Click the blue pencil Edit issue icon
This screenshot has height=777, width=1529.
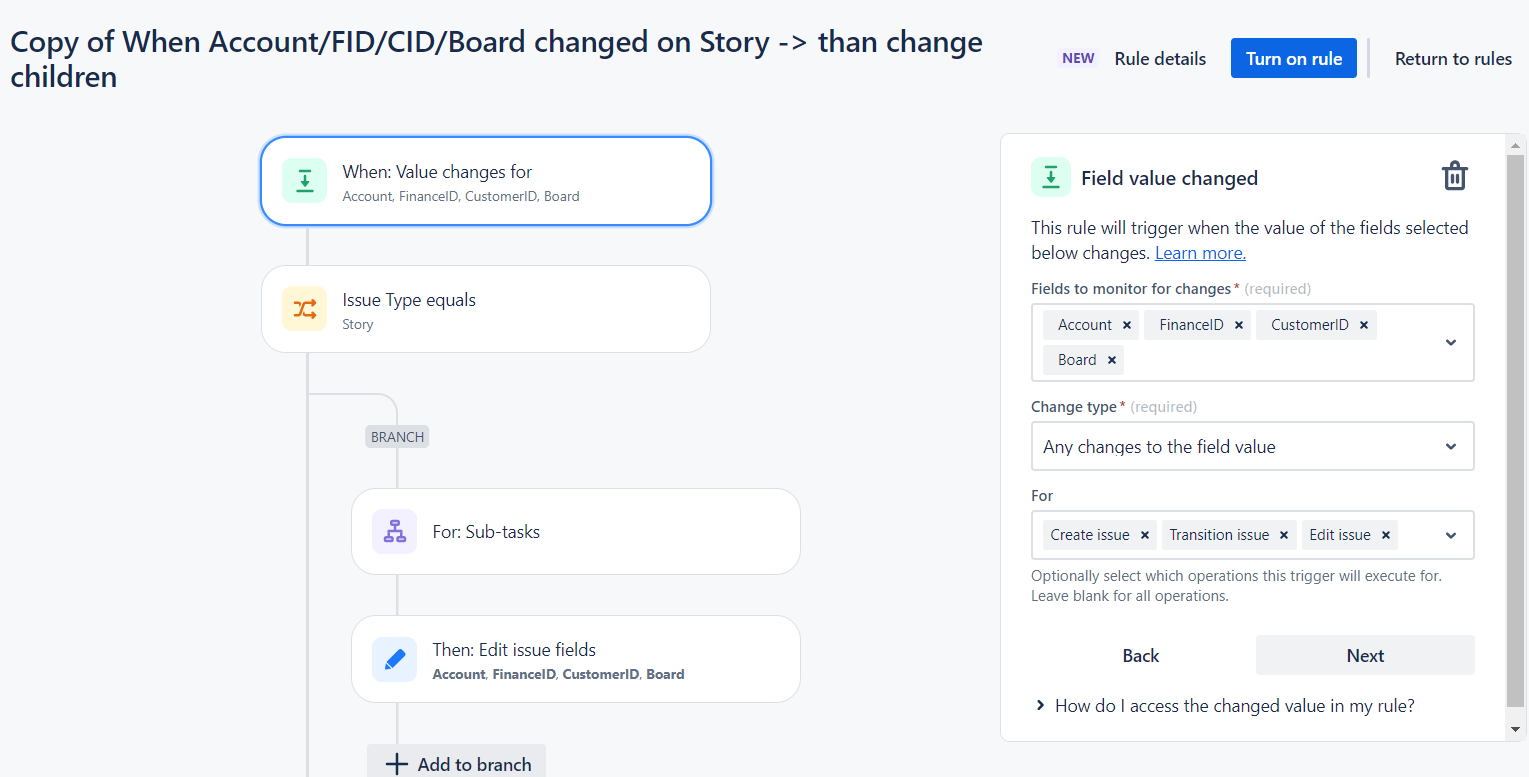click(x=394, y=659)
